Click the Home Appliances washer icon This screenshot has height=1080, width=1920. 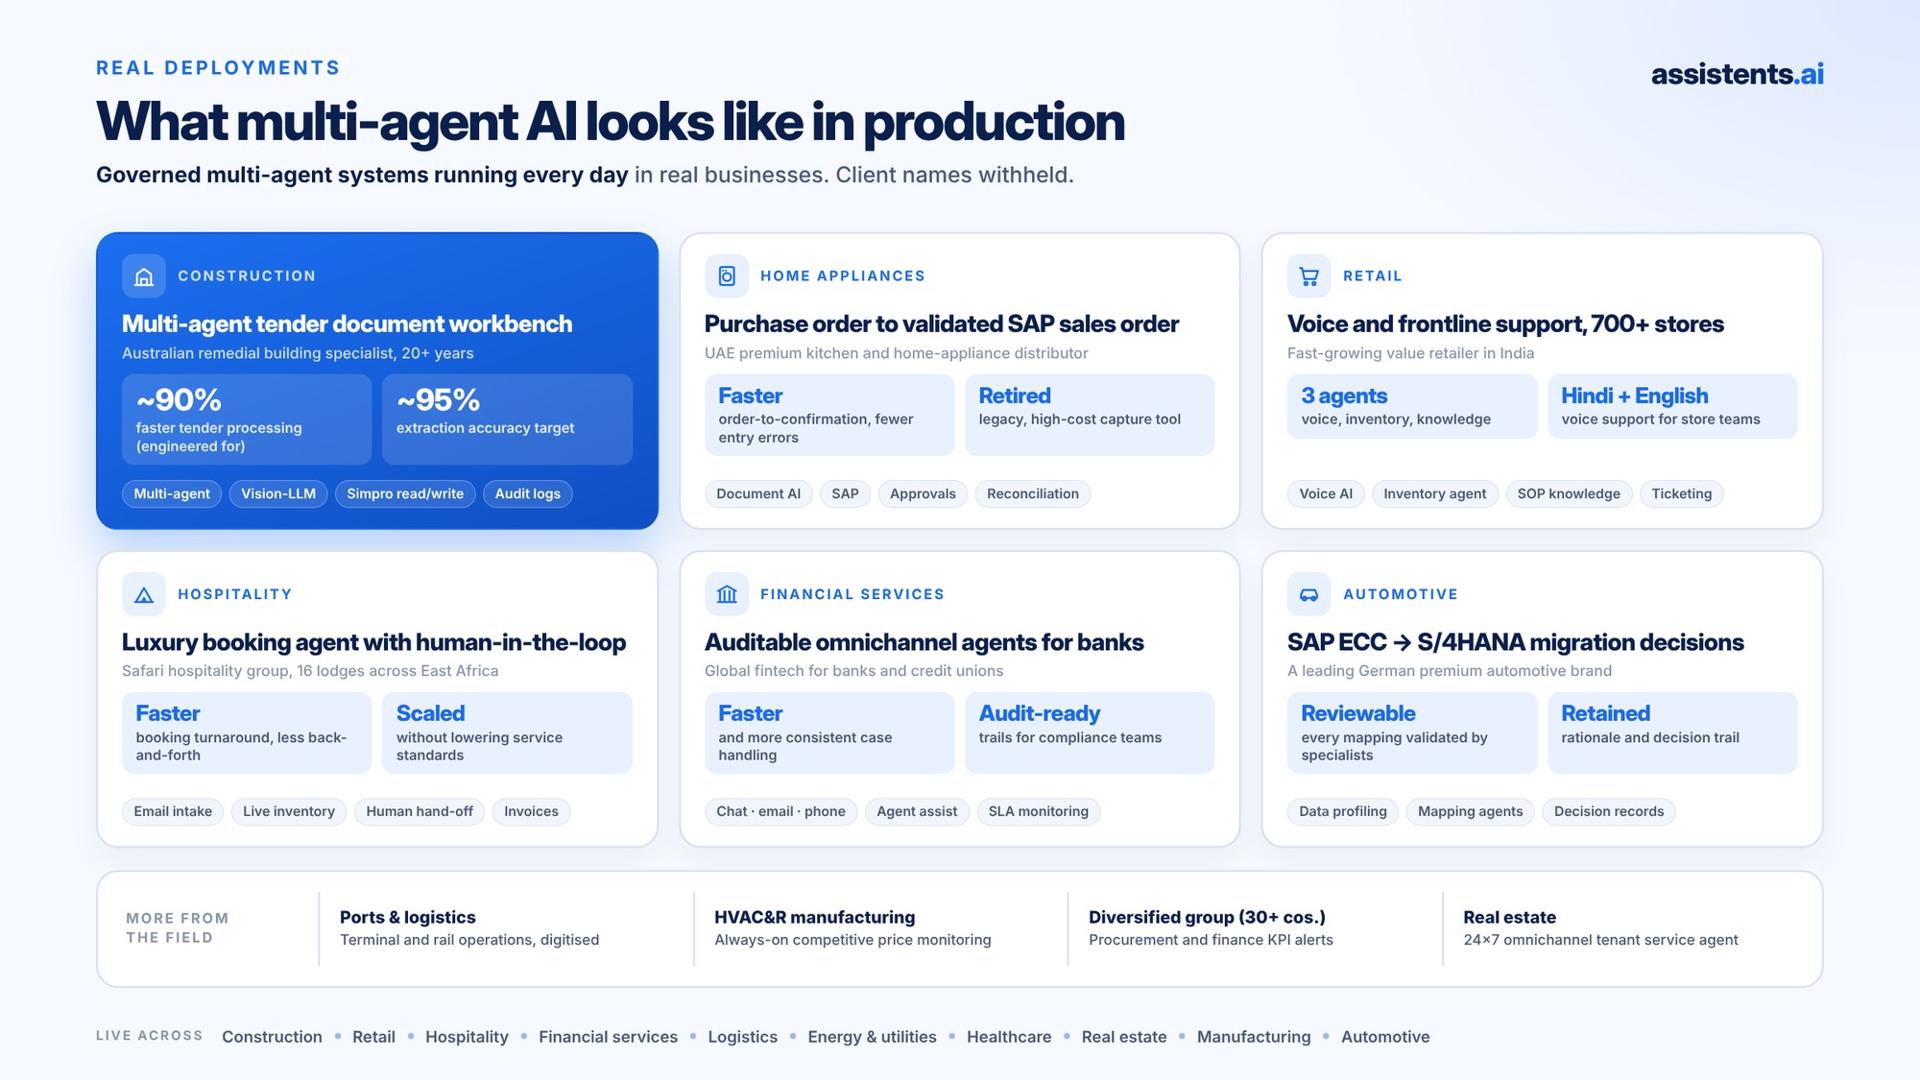(x=727, y=276)
